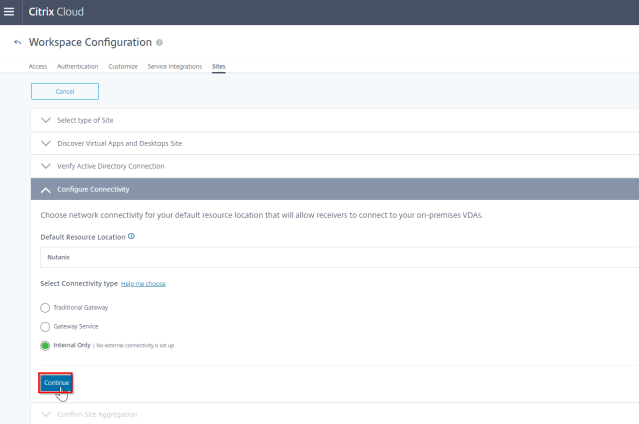Click info icon beside Default Resource Location

pyautogui.click(x=132, y=236)
